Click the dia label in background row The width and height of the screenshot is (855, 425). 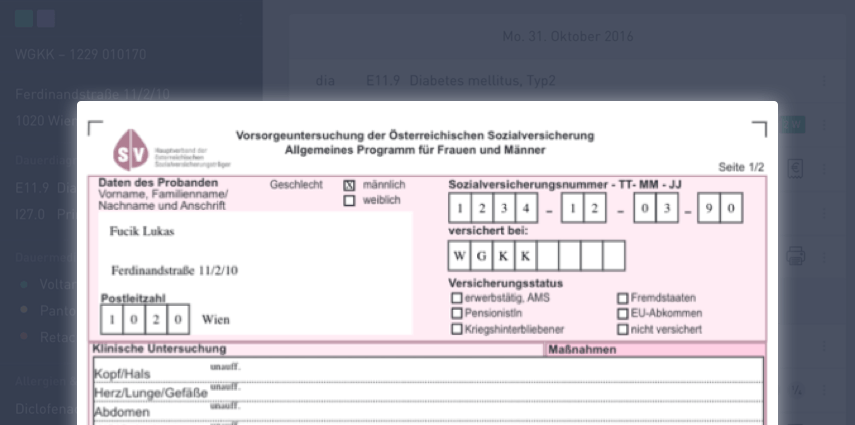[325, 81]
